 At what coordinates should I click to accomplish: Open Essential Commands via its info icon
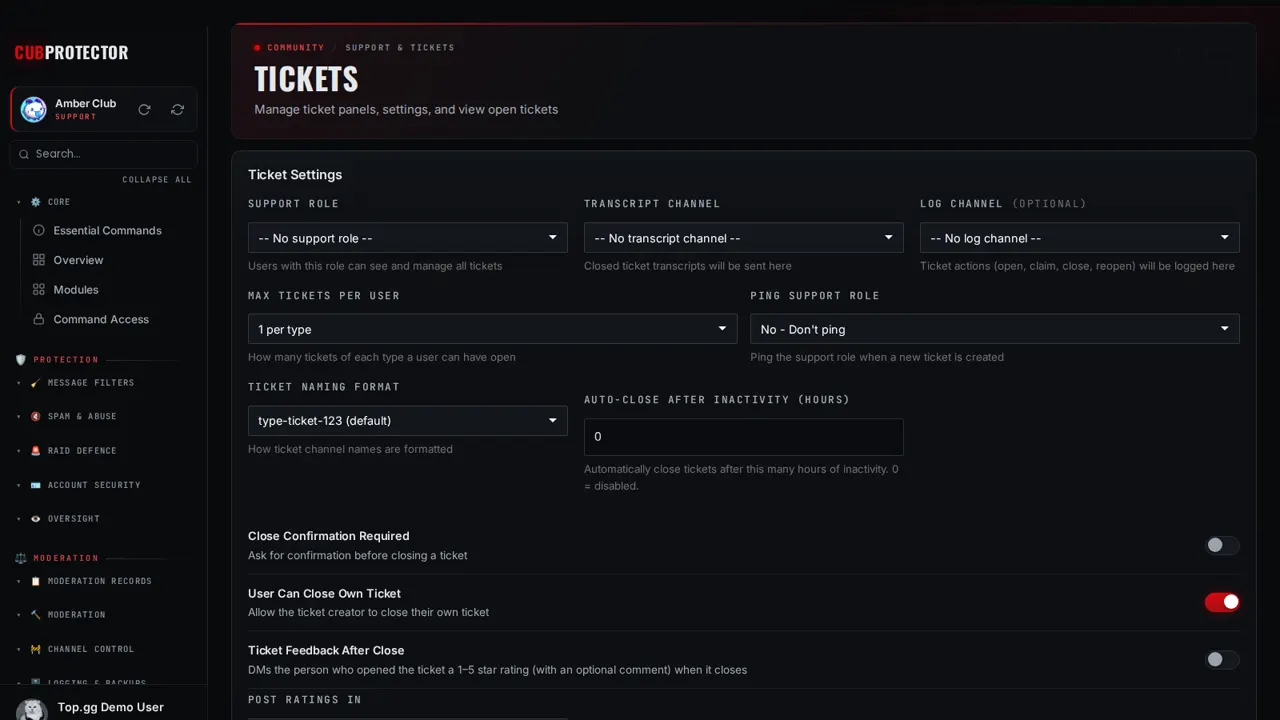(39, 230)
